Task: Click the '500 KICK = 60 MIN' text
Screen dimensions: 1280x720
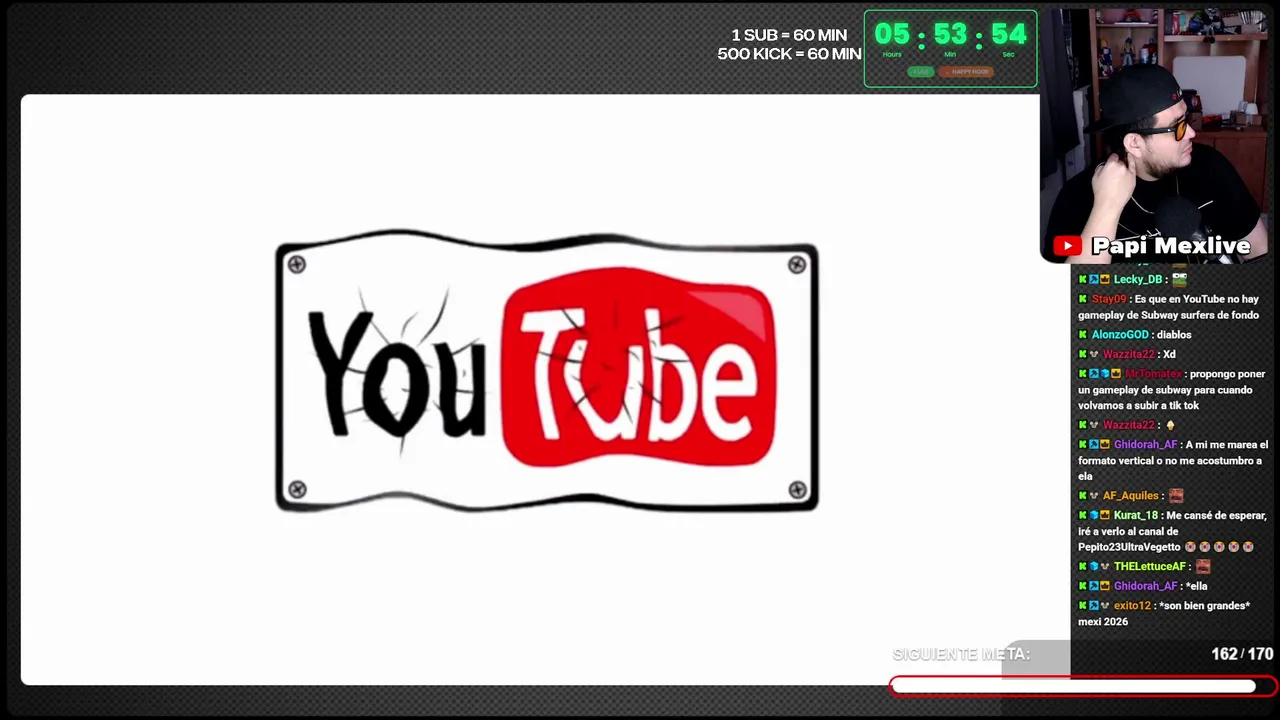Action: 789,54
